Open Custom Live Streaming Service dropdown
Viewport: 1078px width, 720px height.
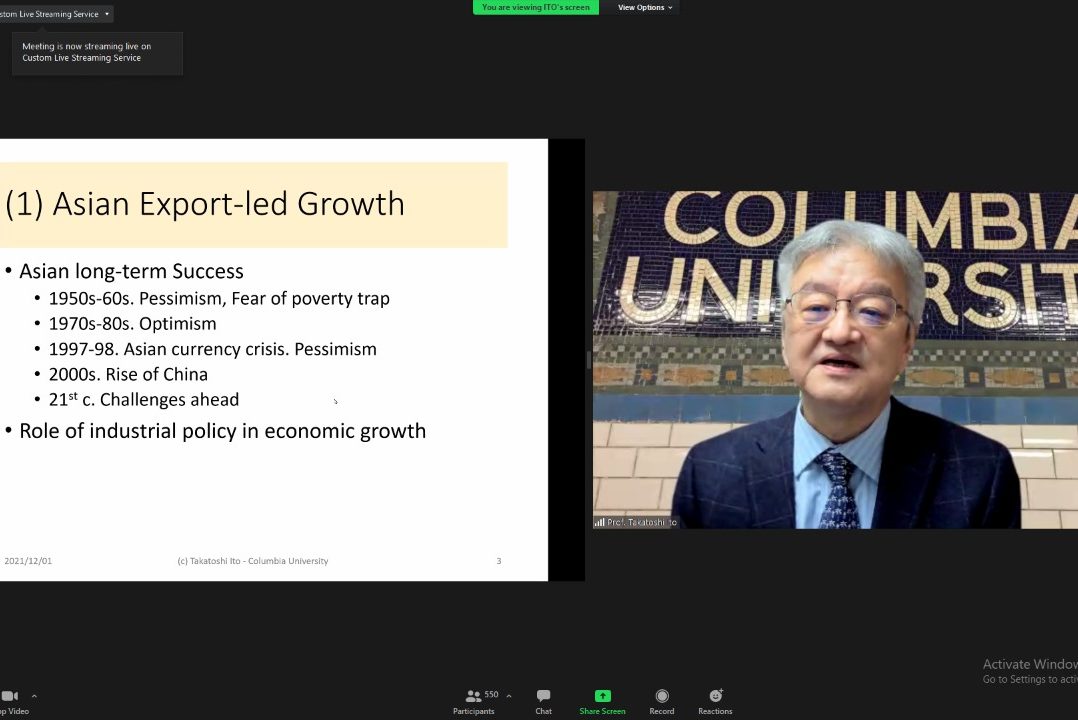click(x=55, y=14)
